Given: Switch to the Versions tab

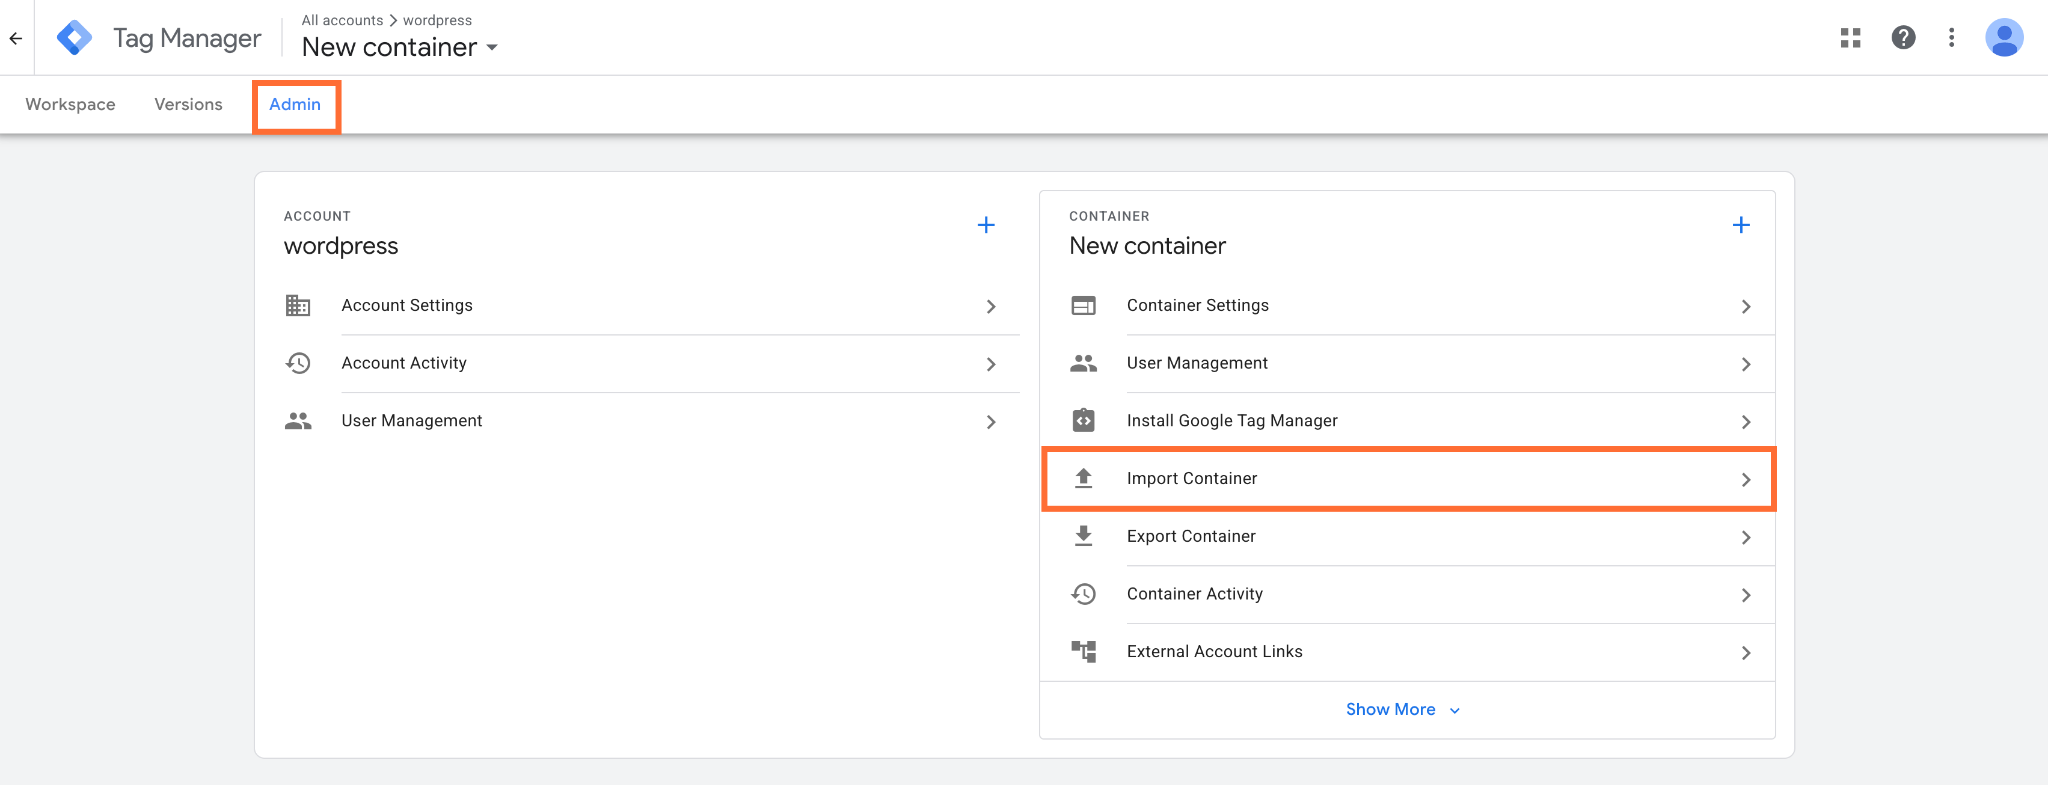Looking at the screenshot, I should click(188, 104).
